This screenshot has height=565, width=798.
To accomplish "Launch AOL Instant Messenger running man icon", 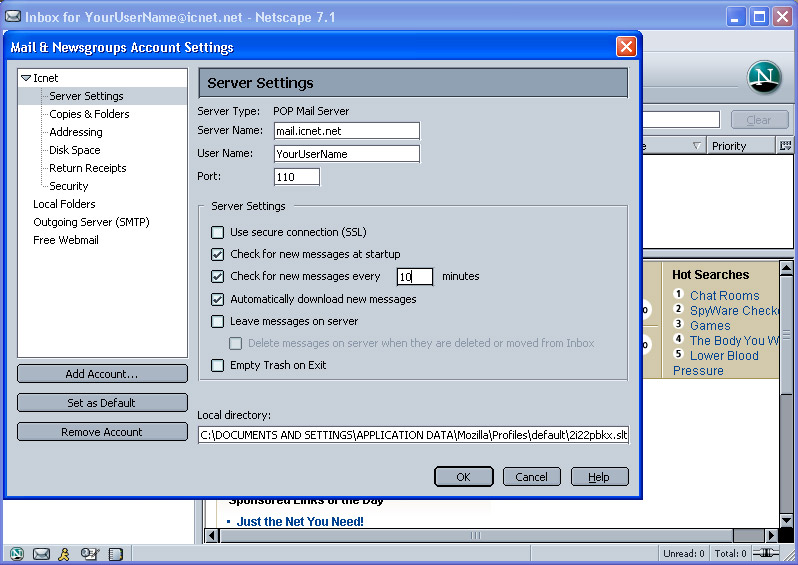I will click(64, 553).
